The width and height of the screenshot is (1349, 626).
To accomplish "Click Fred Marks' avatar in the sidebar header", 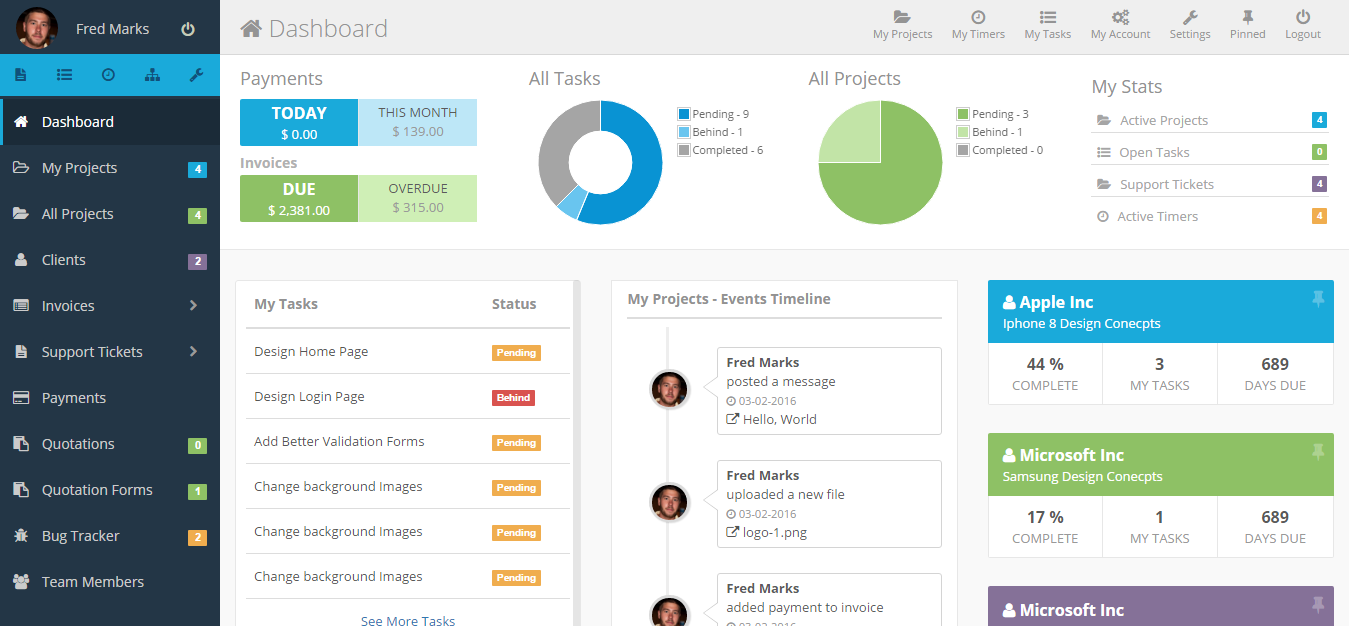I will click(x=37, y=28).
